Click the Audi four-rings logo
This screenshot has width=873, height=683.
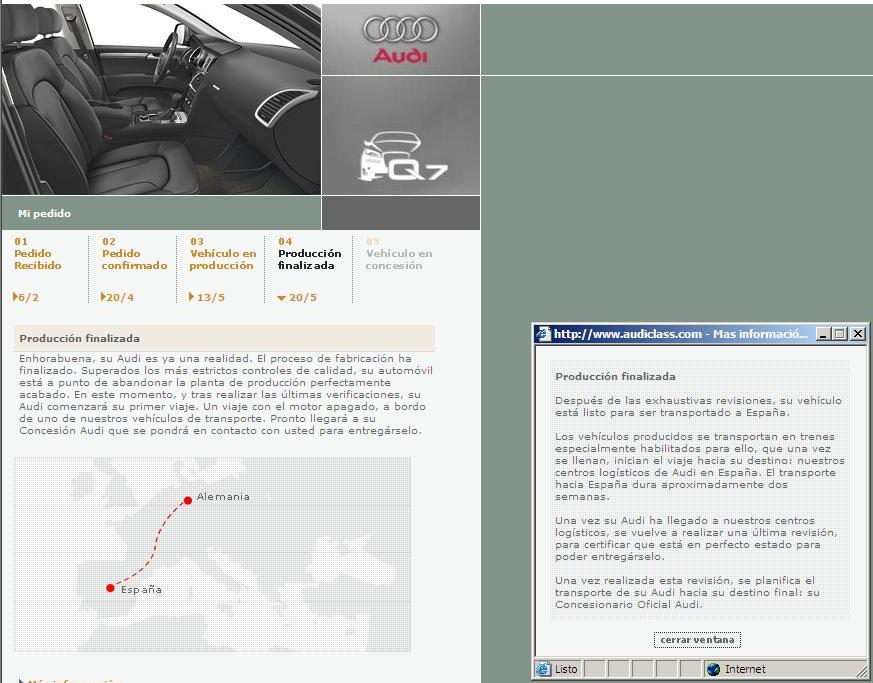400,29
